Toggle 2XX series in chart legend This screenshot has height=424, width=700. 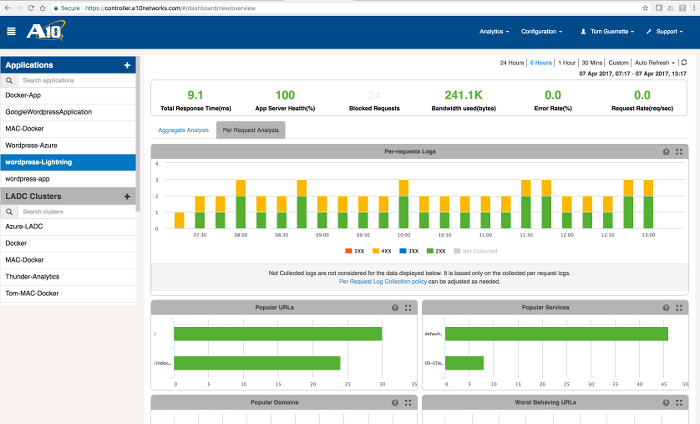click(x=436, y=251)
